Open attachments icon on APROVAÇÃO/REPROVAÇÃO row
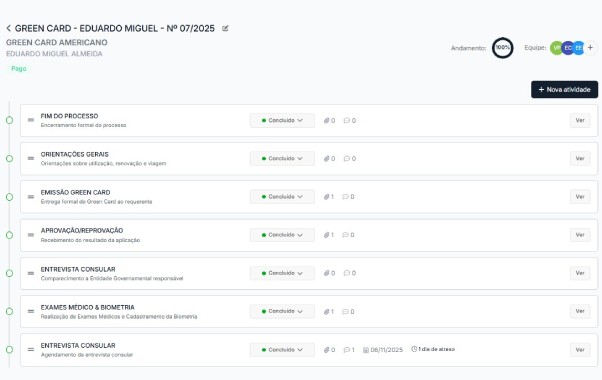Screen dimensions: 602x380 point(326,235)
